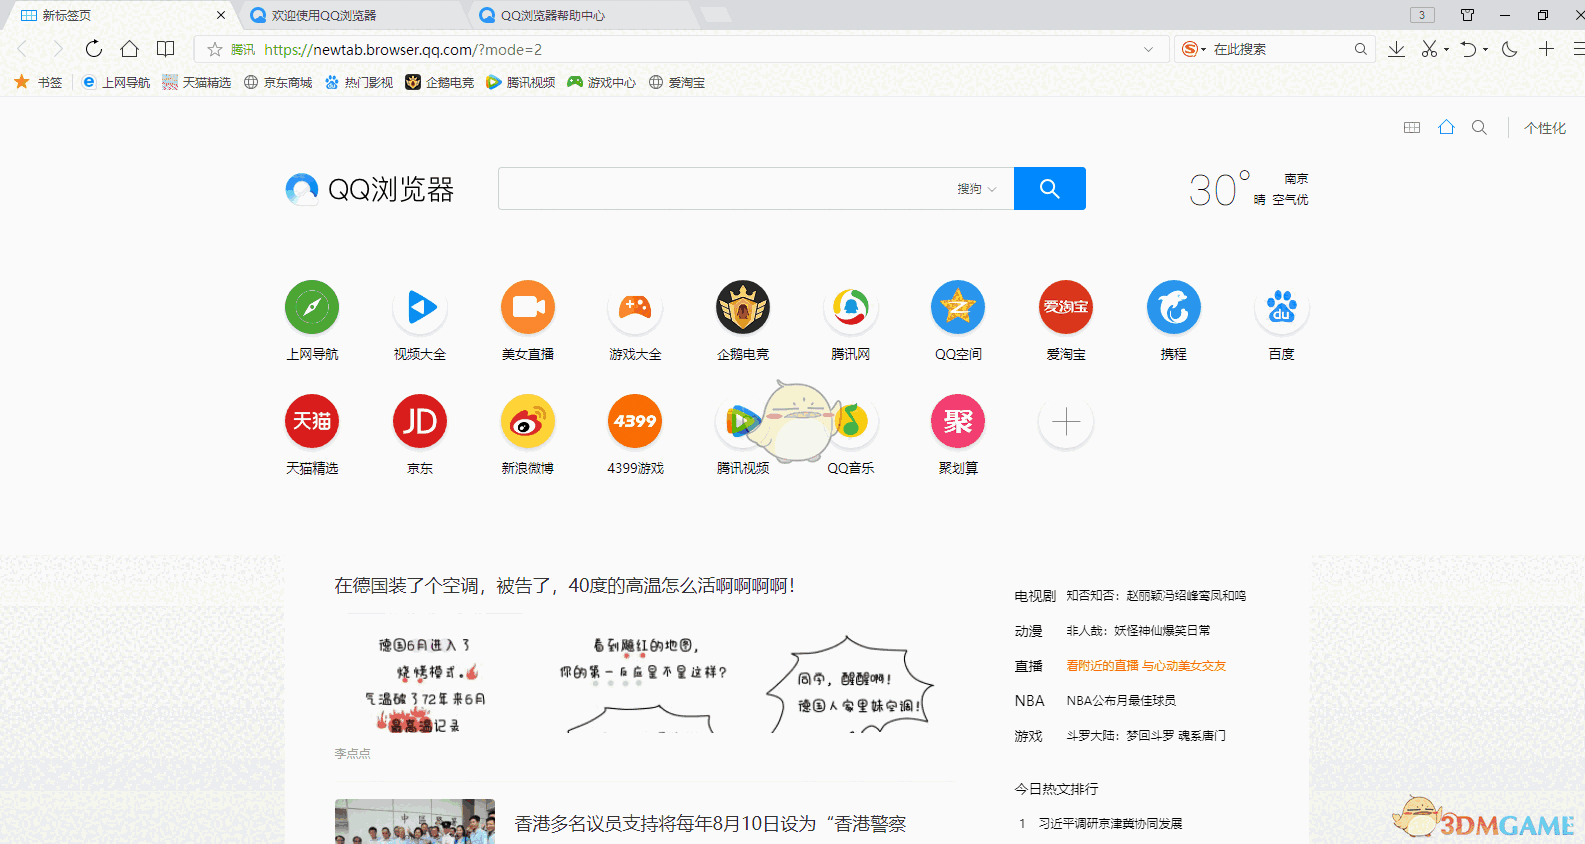This screenshot has height=844, width=1585.
Task: Open the 知否知否 TV drama link
Action: [1156, 595]
